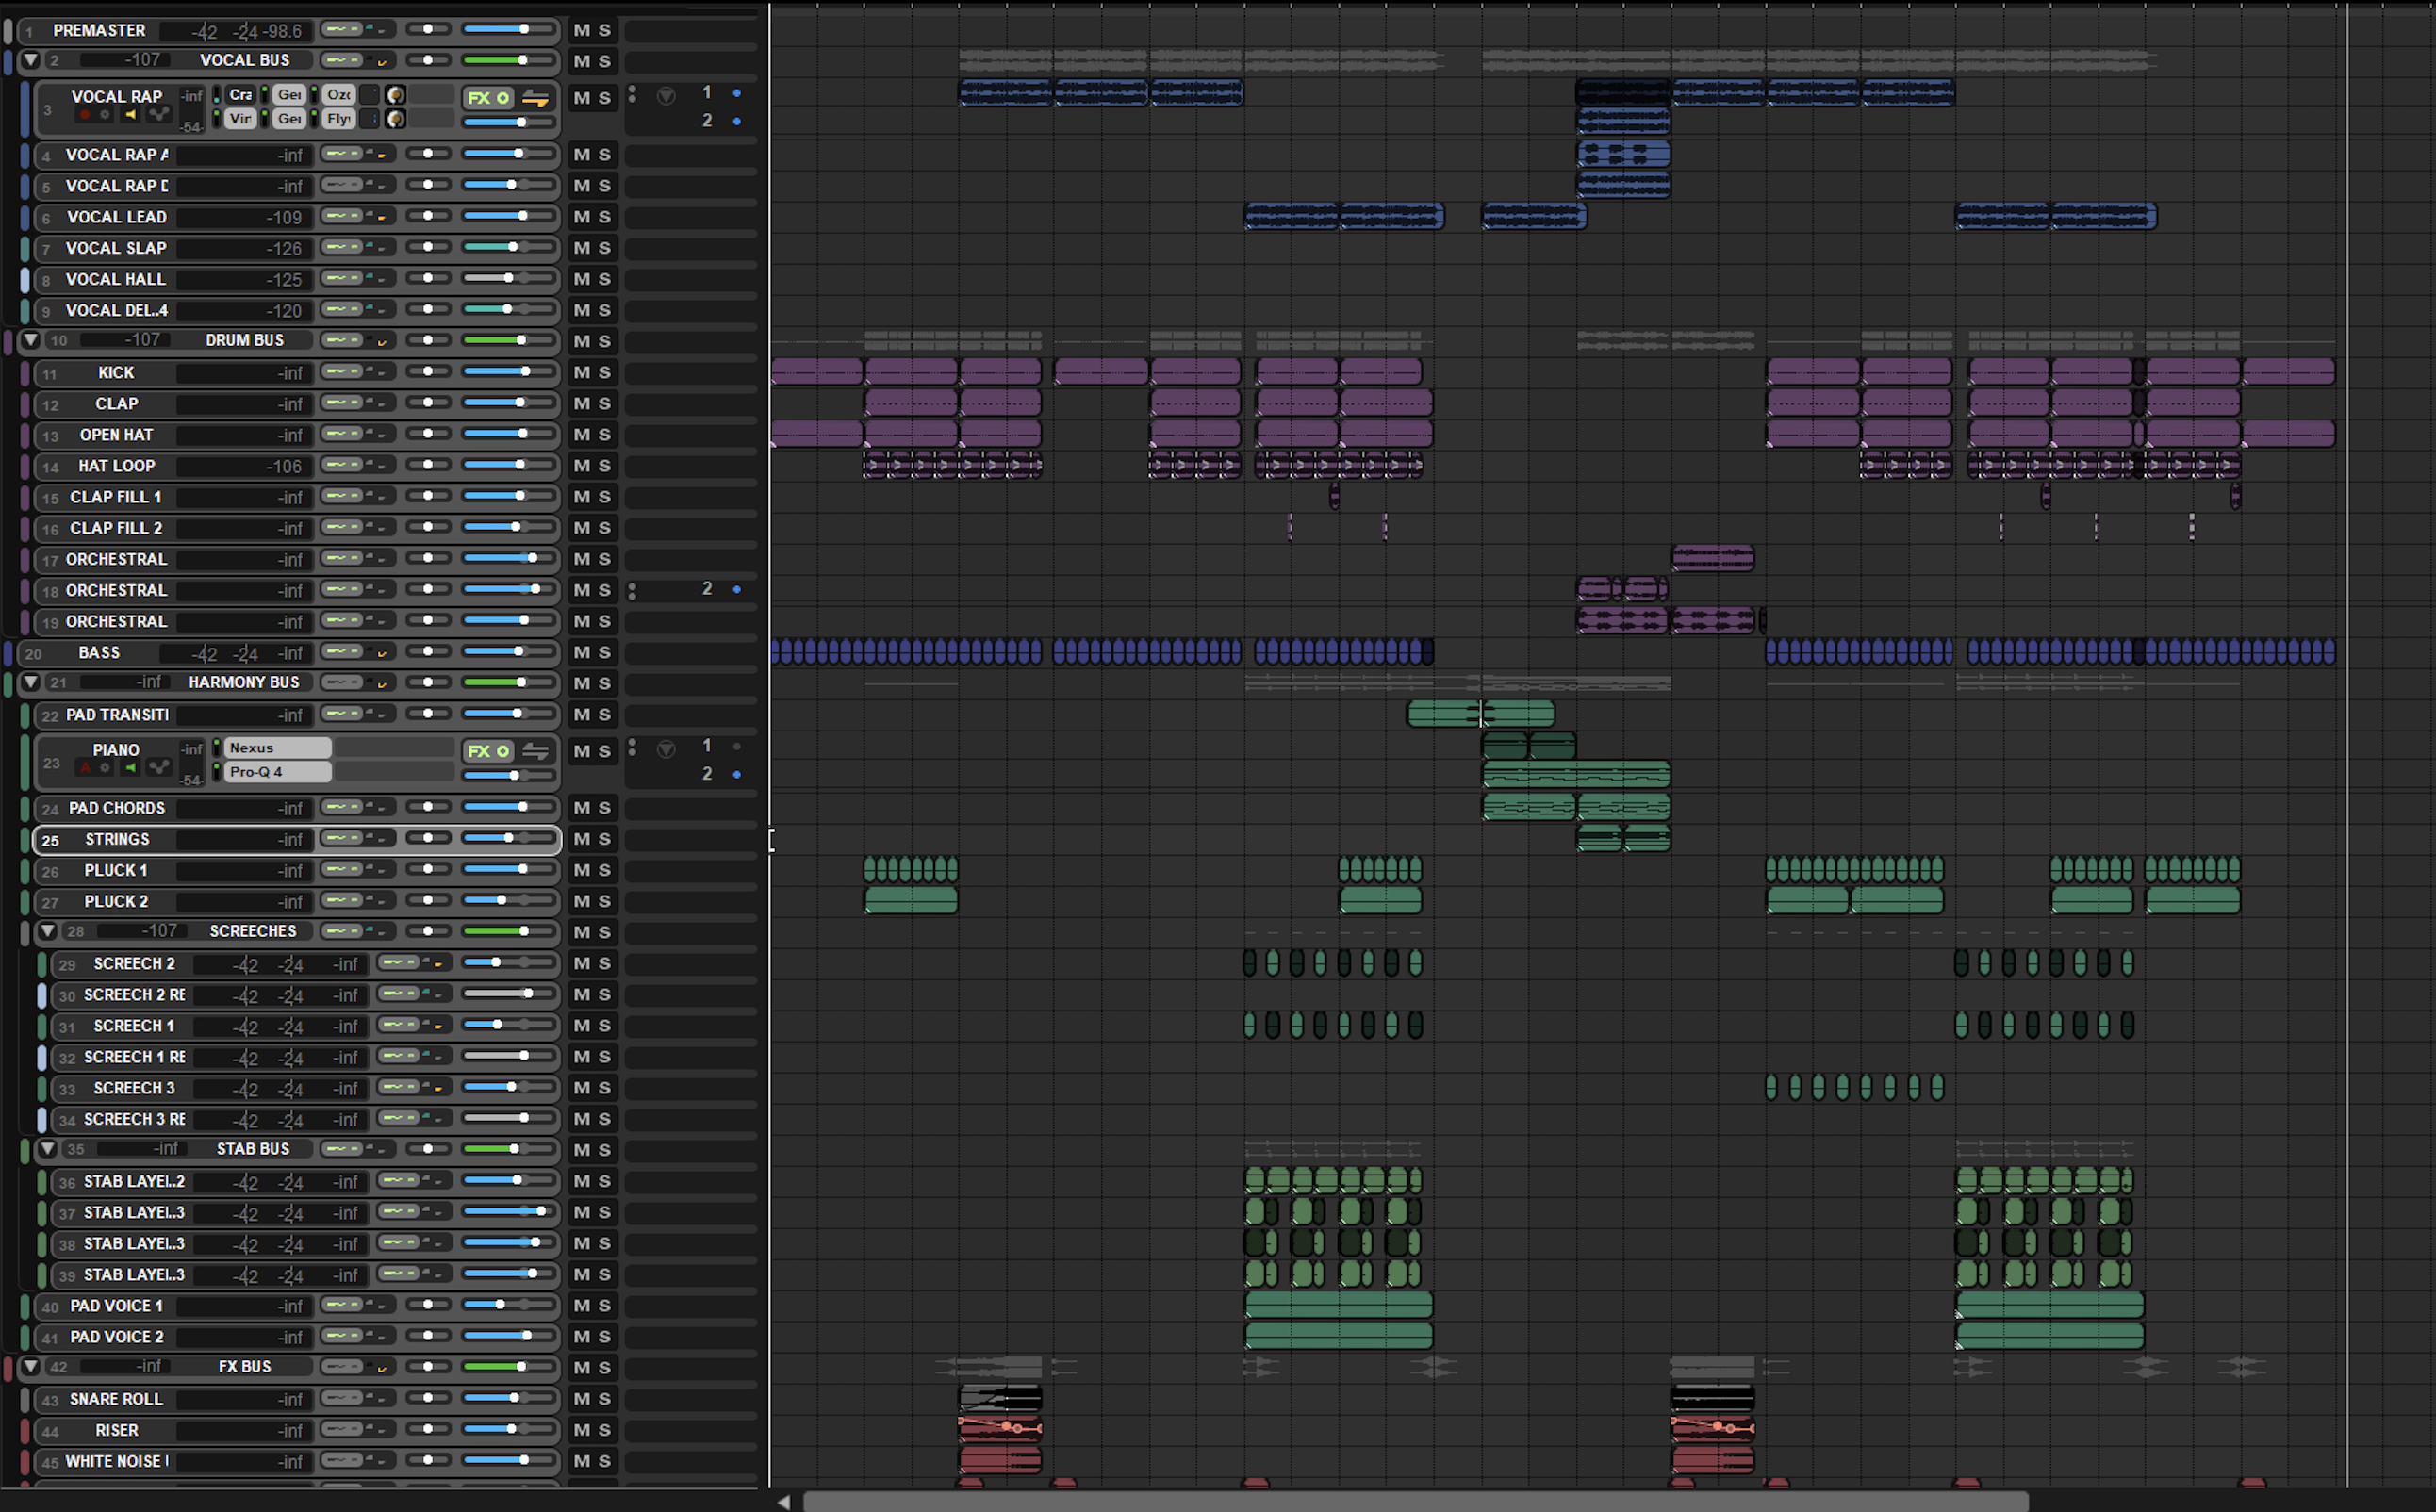Mute the DRUM BUS track
Screen dimensions: 2436x1512
(x=581, y=341)
